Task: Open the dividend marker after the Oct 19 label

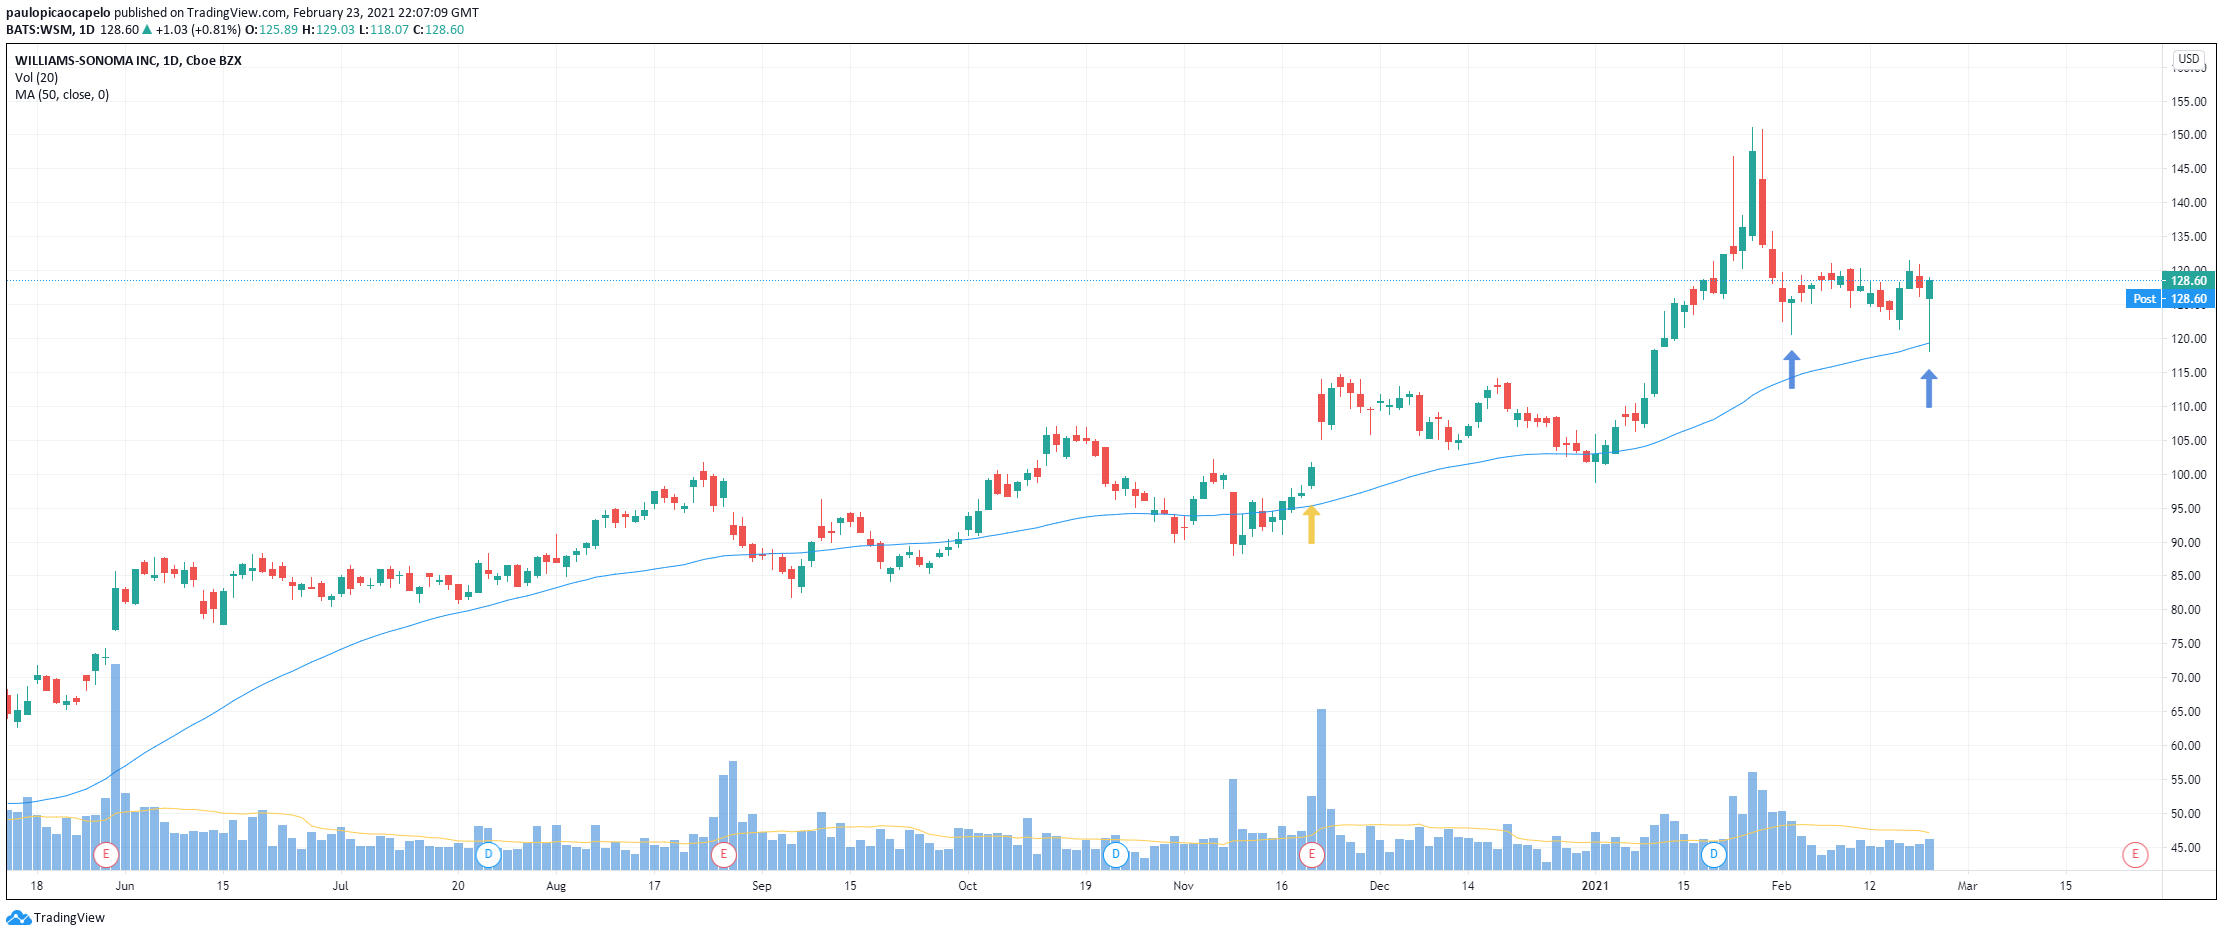Action: click(1116, 855)
